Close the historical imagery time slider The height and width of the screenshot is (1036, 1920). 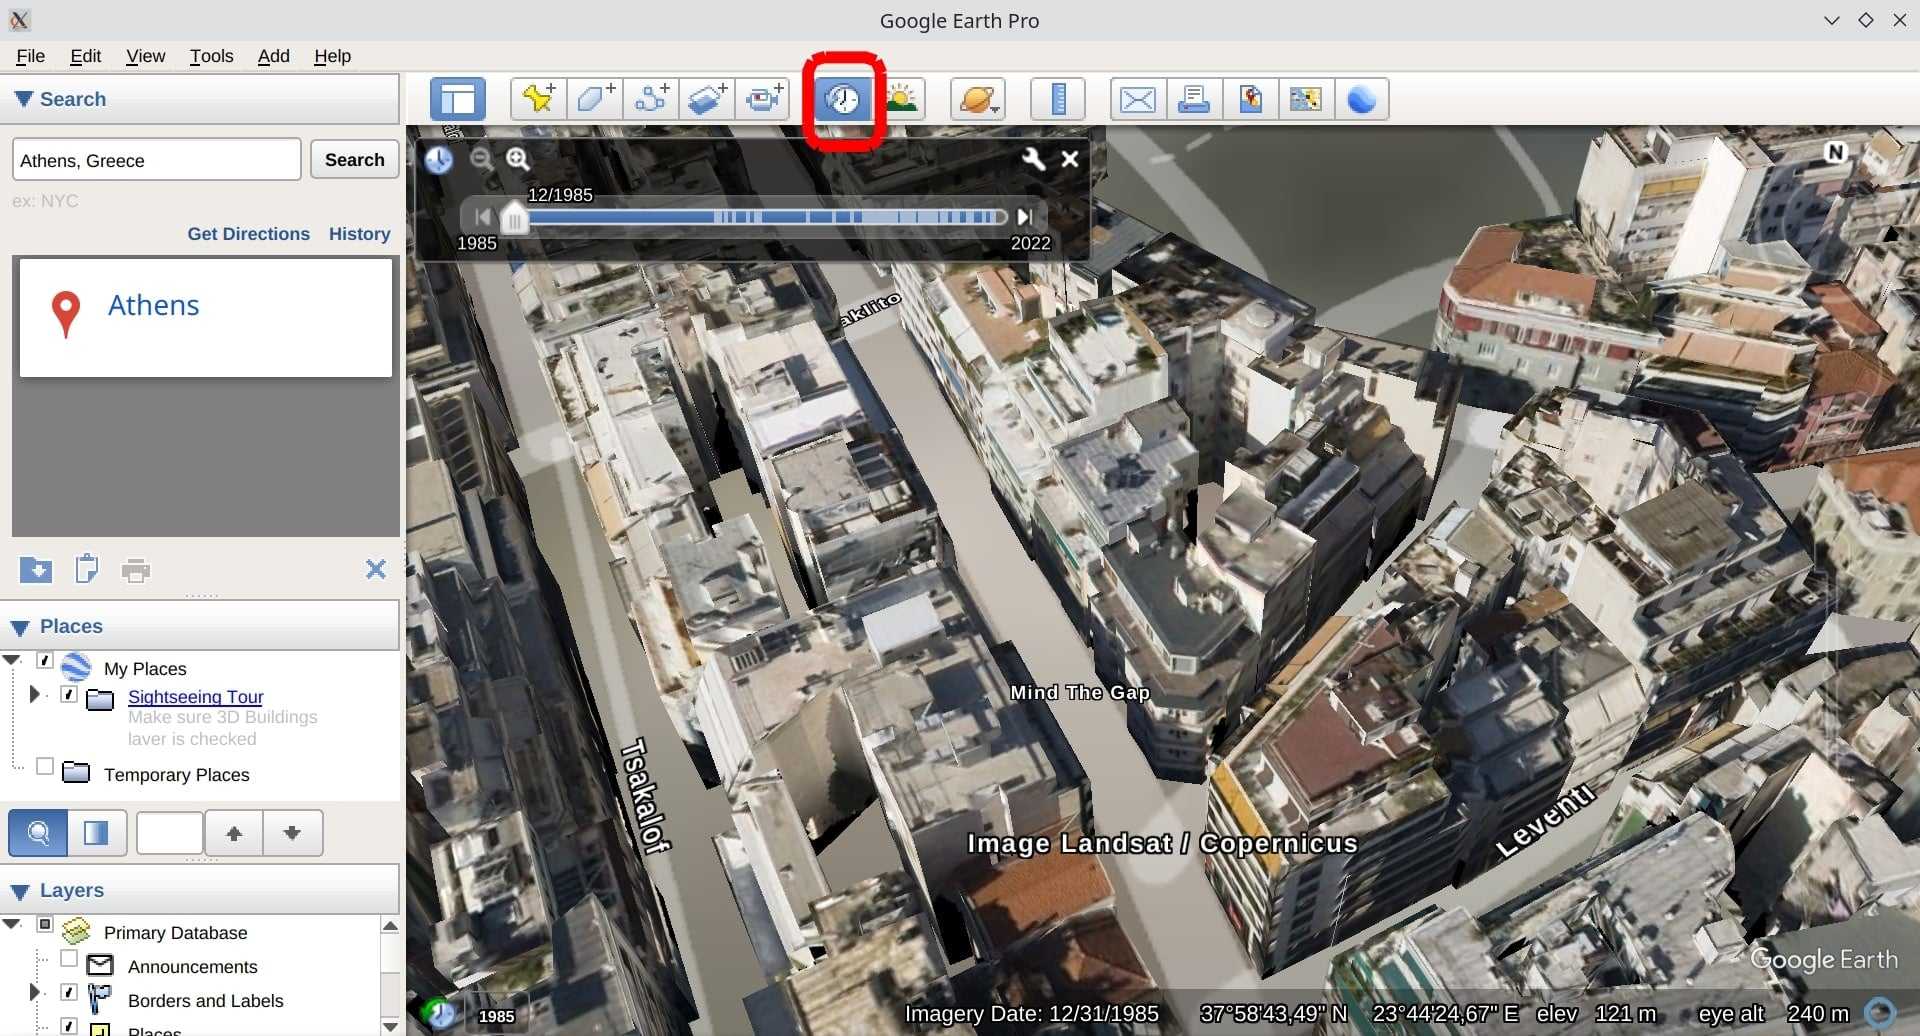[x=1070, y=159]
